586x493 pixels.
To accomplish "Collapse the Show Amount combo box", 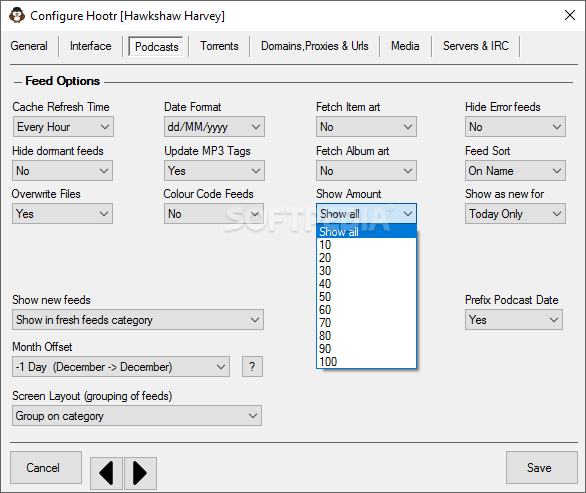I will click(x=366, y=214).
